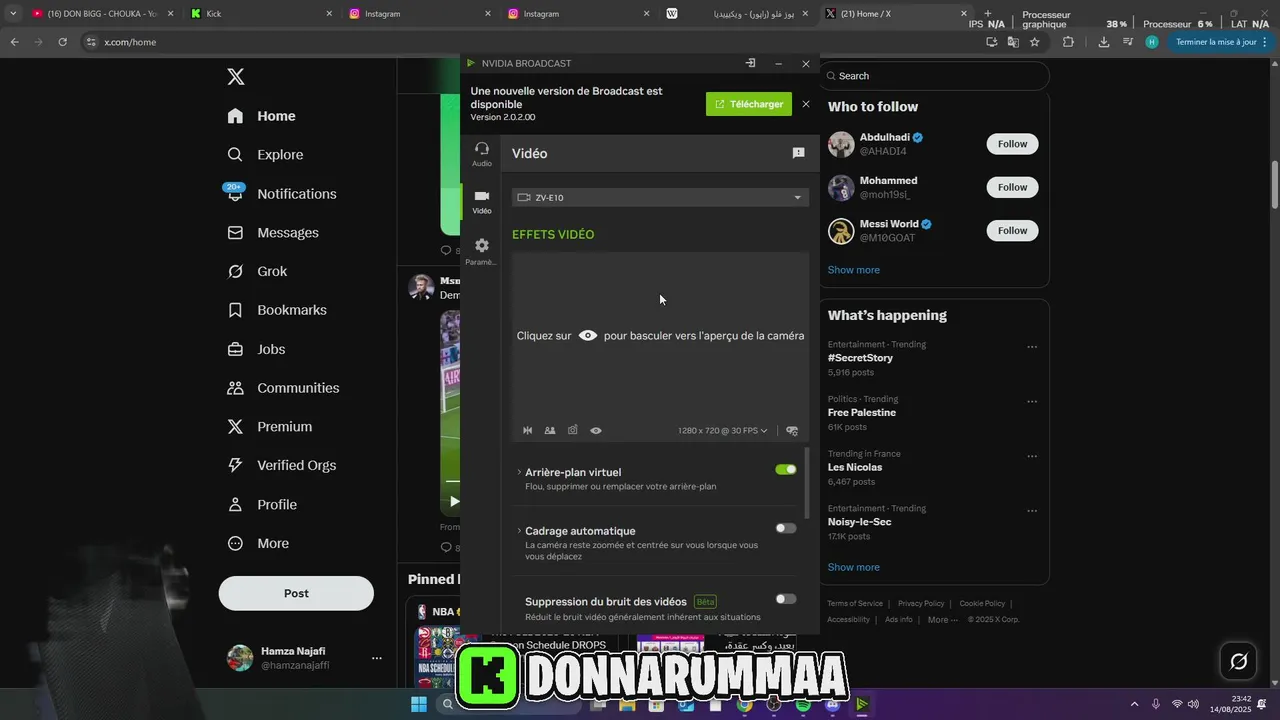
Task: Open browser extensions puzzle icon
Action: click(x=1068, y=42)
